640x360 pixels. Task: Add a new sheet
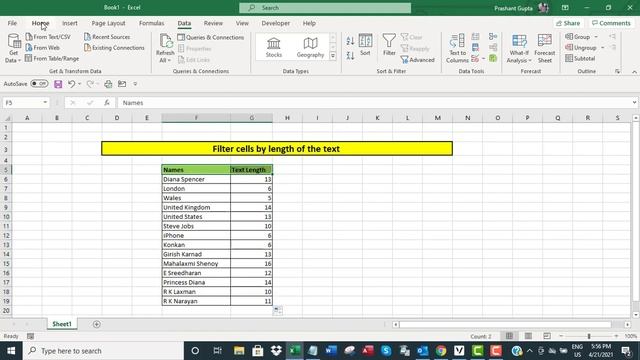pos(97,324)
